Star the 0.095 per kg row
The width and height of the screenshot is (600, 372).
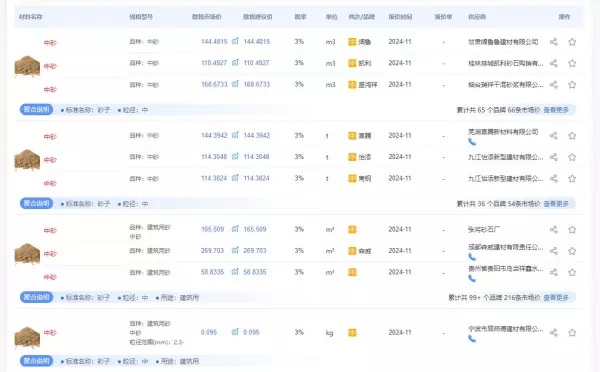(x=572, y=333)
